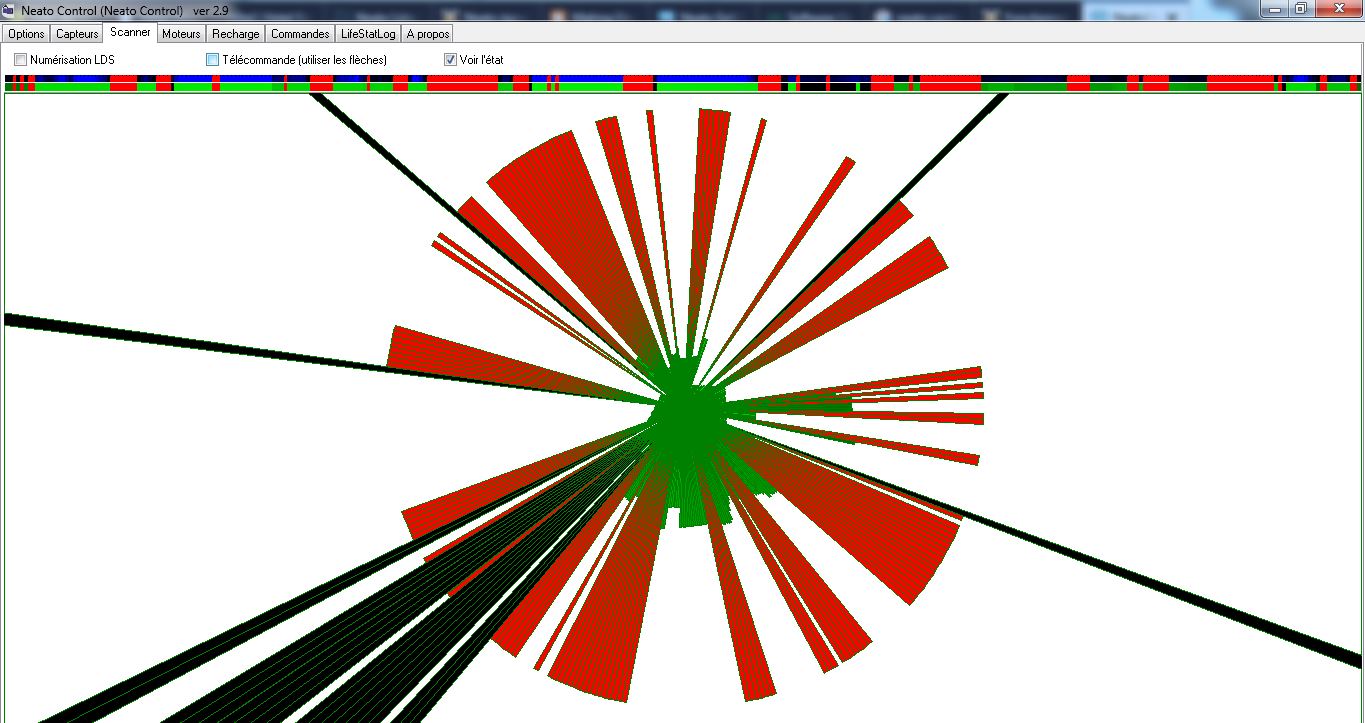Go to the Moteurs tab
This screenshot has height=723, width=1365.
pos(181,34)
